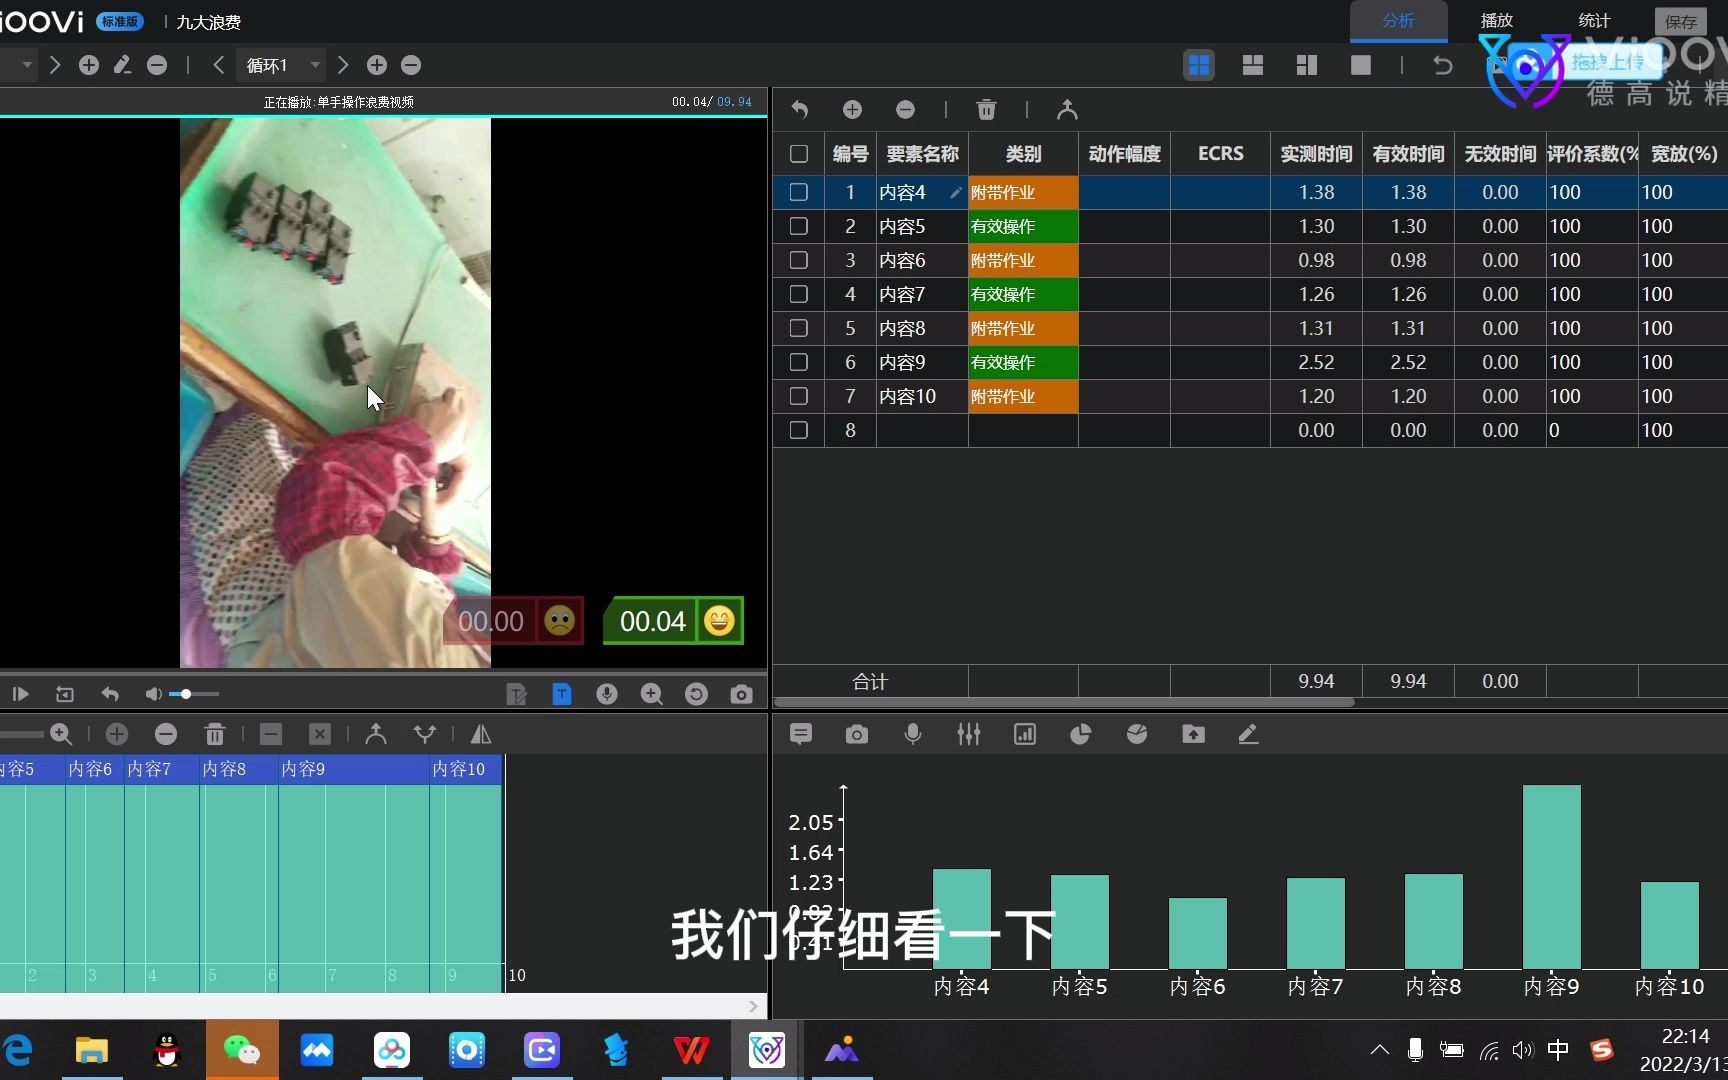Click the 实测时间 column header
The width and height of the screenshot is (1728, 1080).
click(x=1316, y=154)
